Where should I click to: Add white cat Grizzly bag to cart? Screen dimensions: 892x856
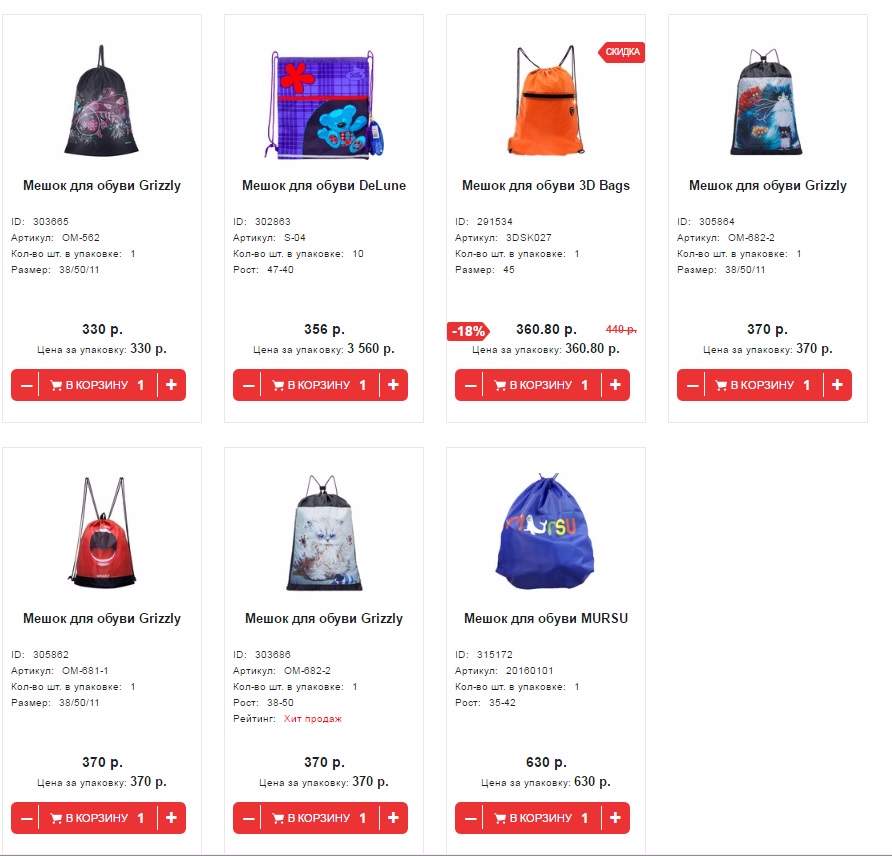[x=319, y=818]
